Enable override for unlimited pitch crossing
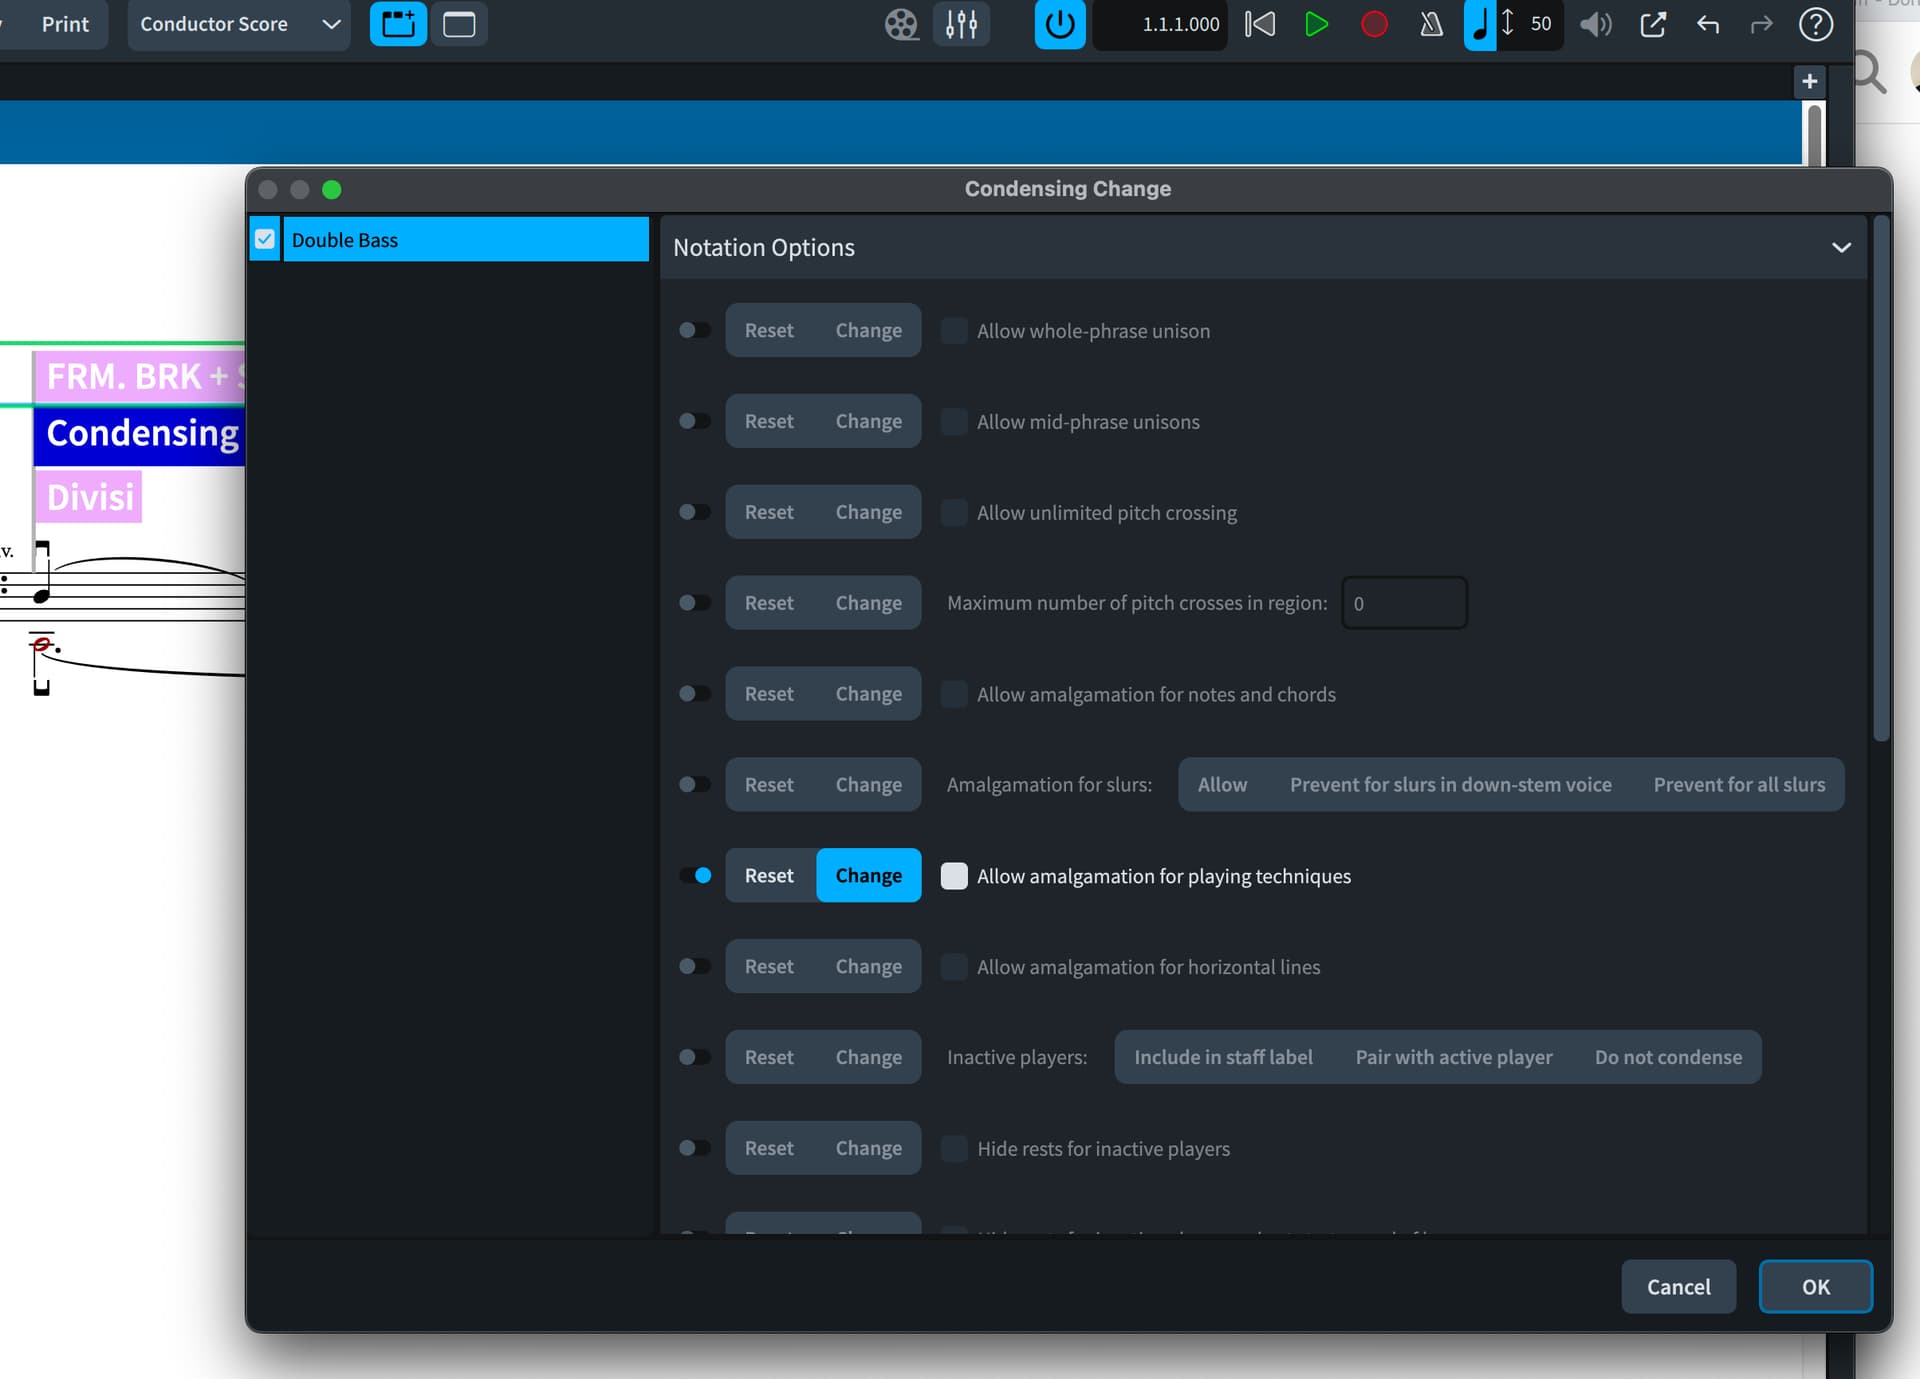This screenshot has width=1920, height=1379. pos(694,512)
